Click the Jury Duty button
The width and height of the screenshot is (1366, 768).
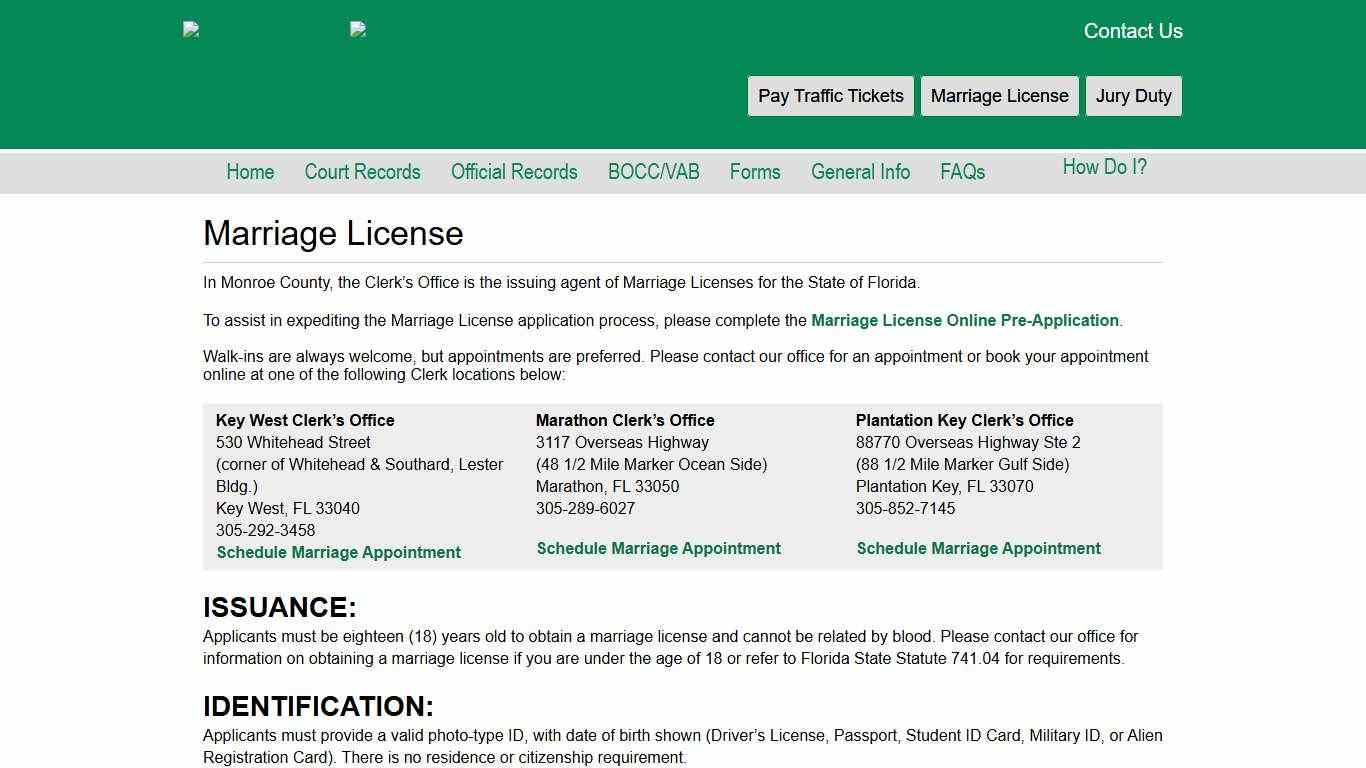pos(1133,95)
